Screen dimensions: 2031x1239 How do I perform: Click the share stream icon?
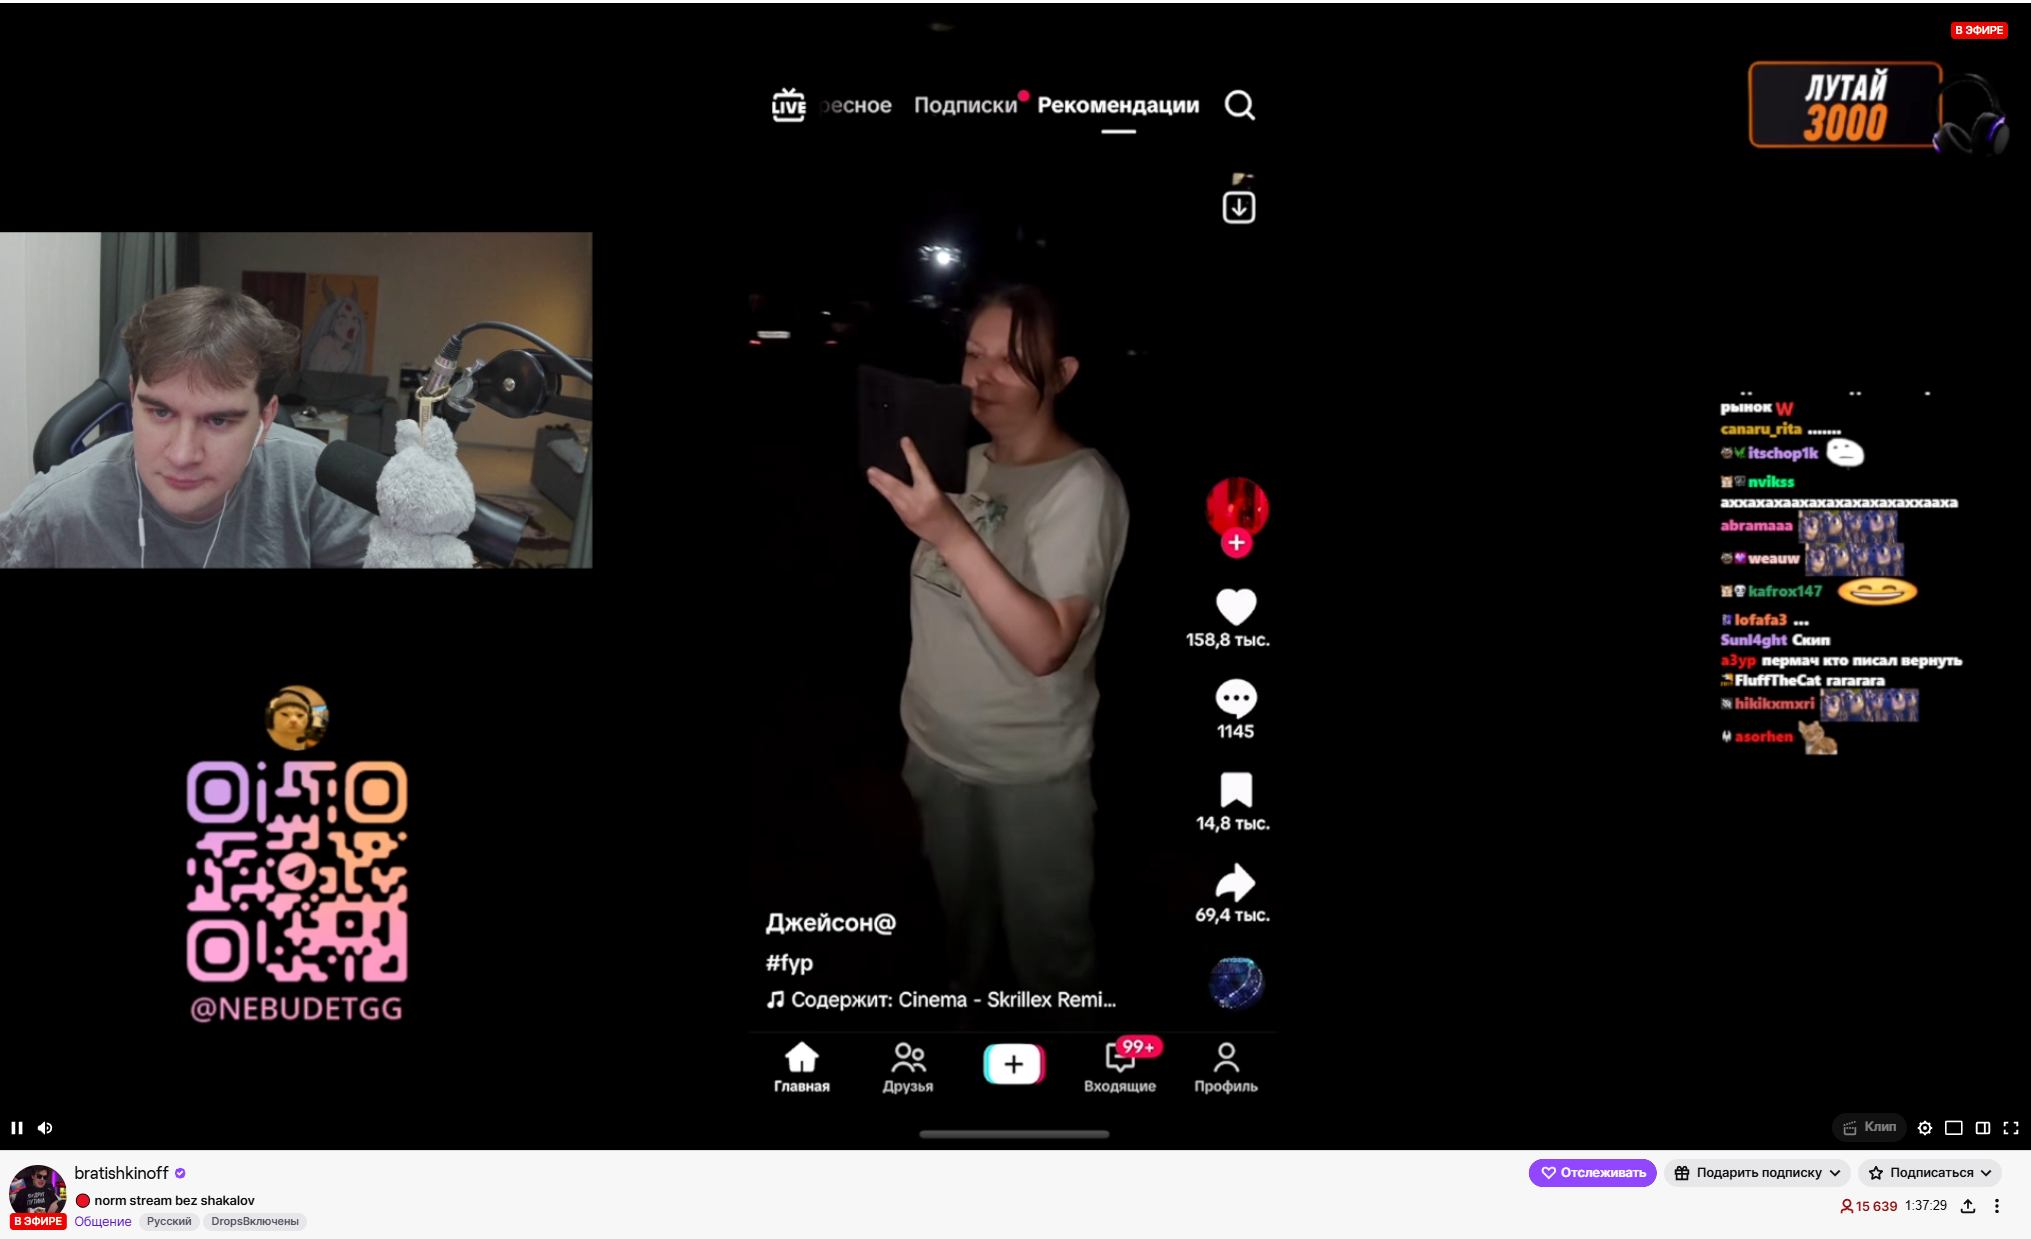click(x=1967, y=1206)
